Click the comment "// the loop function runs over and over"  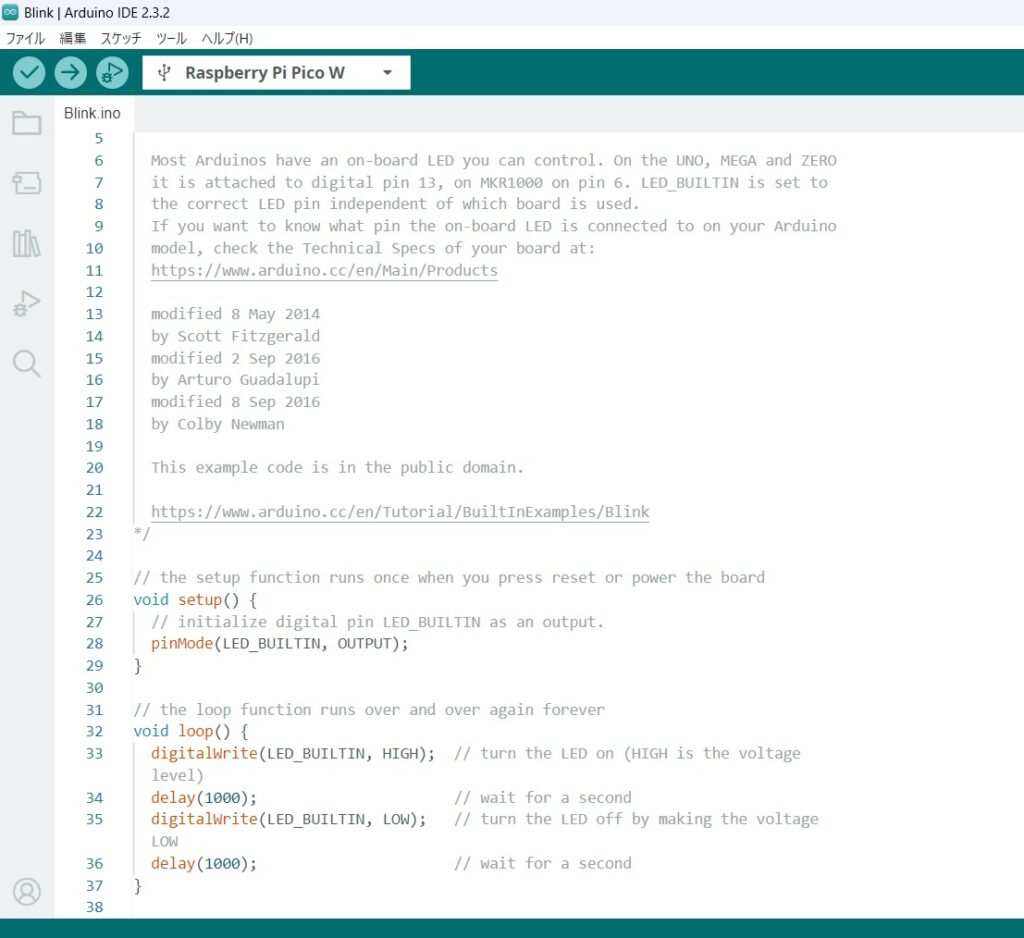click(x=369, y=709)
